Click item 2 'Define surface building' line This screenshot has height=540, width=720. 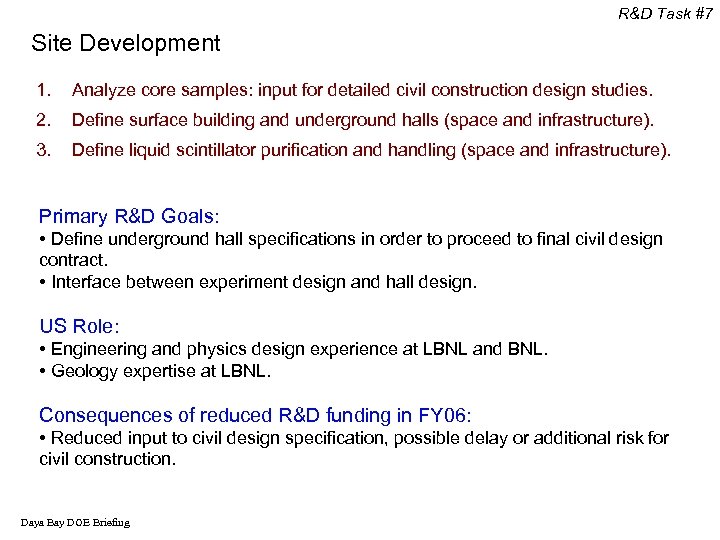(345, 120)
